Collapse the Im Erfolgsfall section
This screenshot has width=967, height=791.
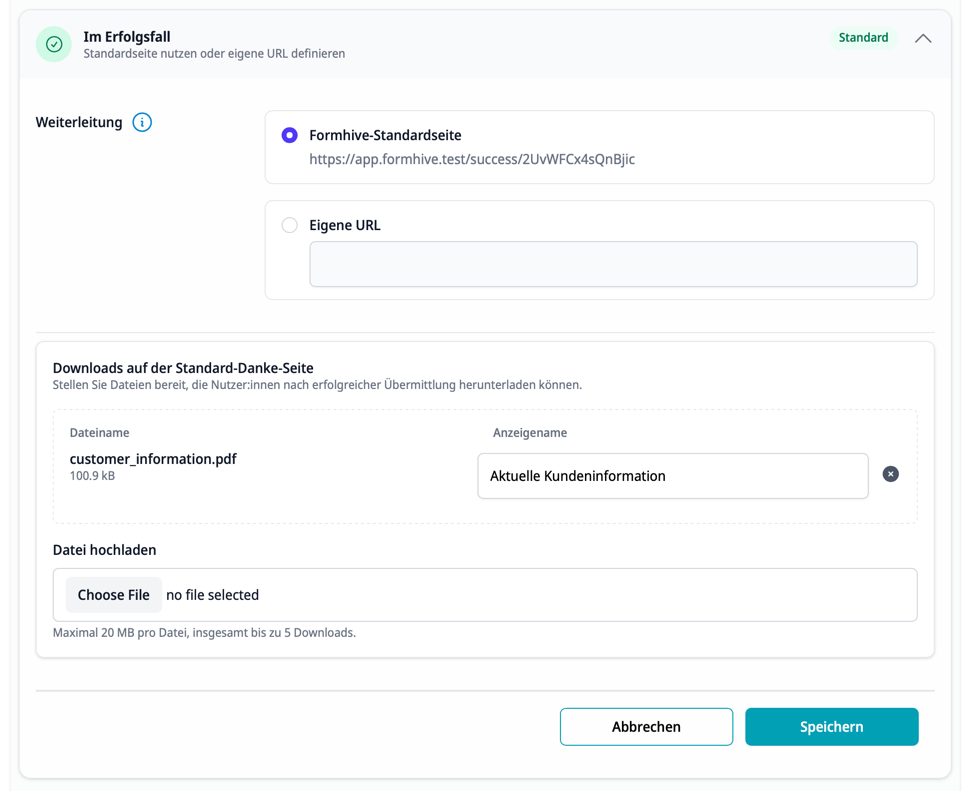point(923,38)
